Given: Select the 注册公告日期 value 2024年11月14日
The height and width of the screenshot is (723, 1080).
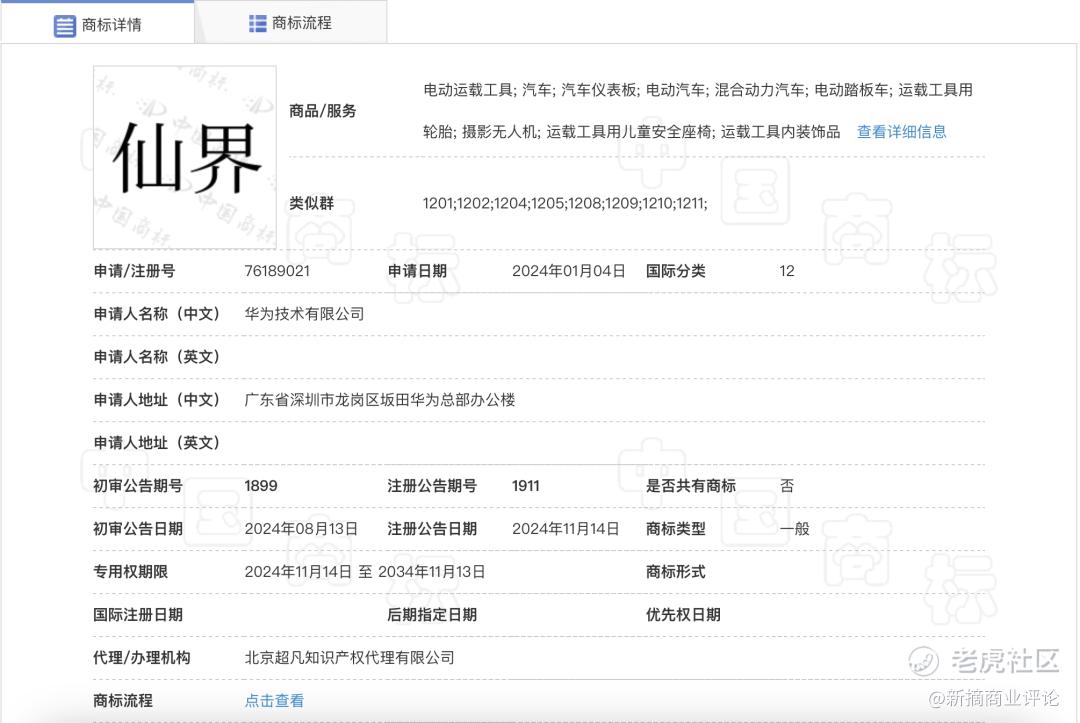Looking at the screenshot, I should click(x=565, y=529).
